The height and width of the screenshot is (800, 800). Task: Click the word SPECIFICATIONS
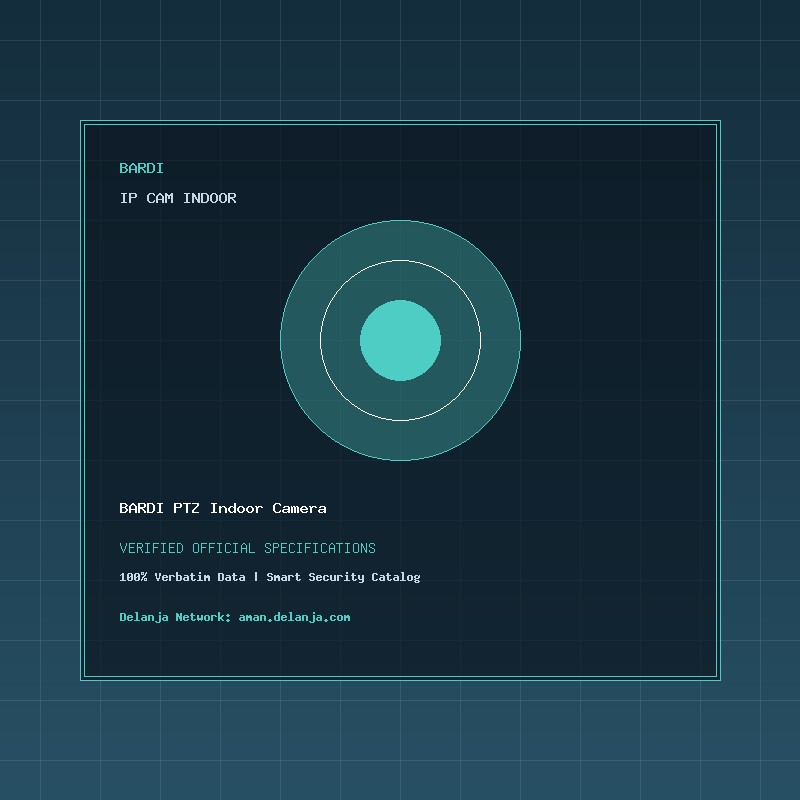[320, 548]
